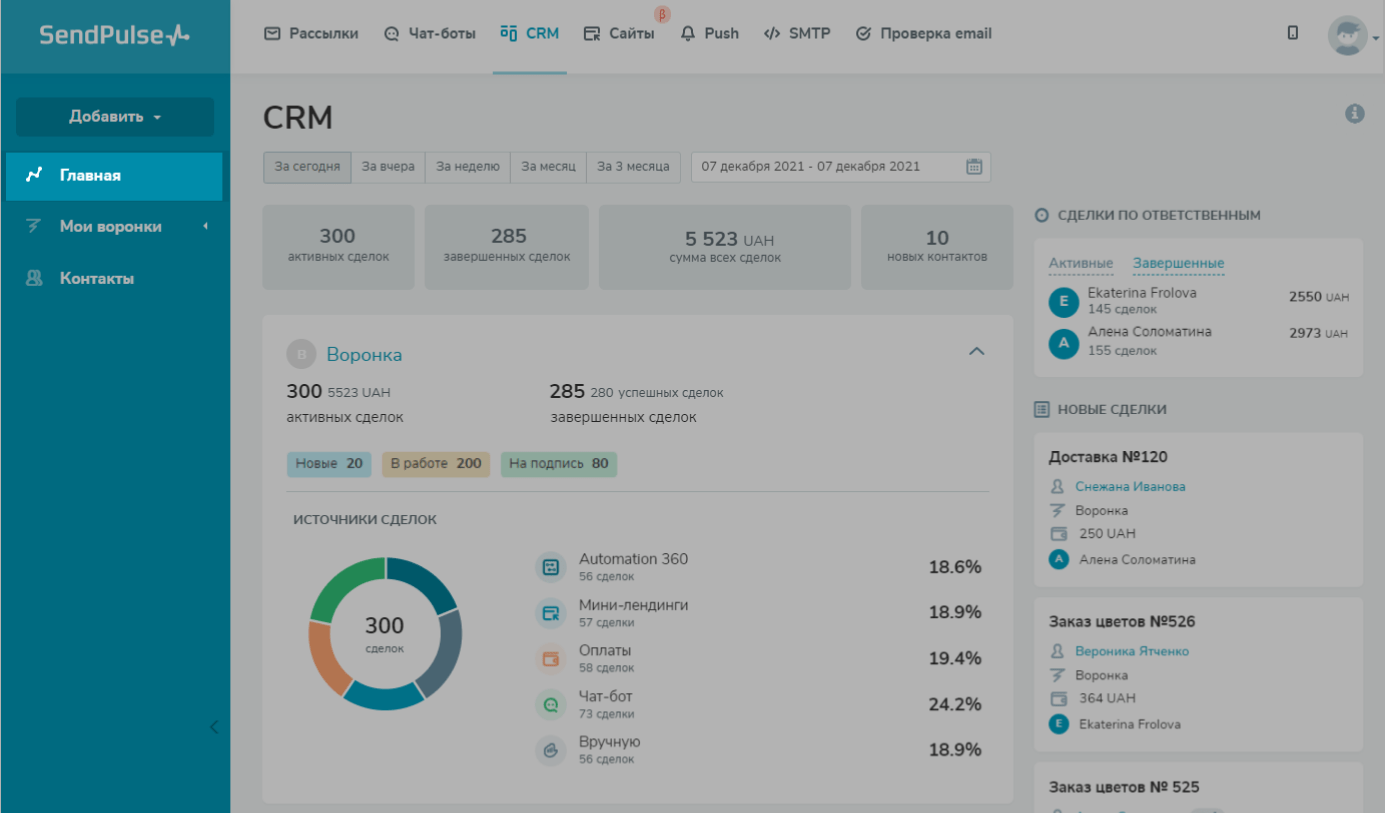Viewport: 1385px width, 813px height.
Task: Click the Мини-лендинги source icon
Action: [550, 613]
